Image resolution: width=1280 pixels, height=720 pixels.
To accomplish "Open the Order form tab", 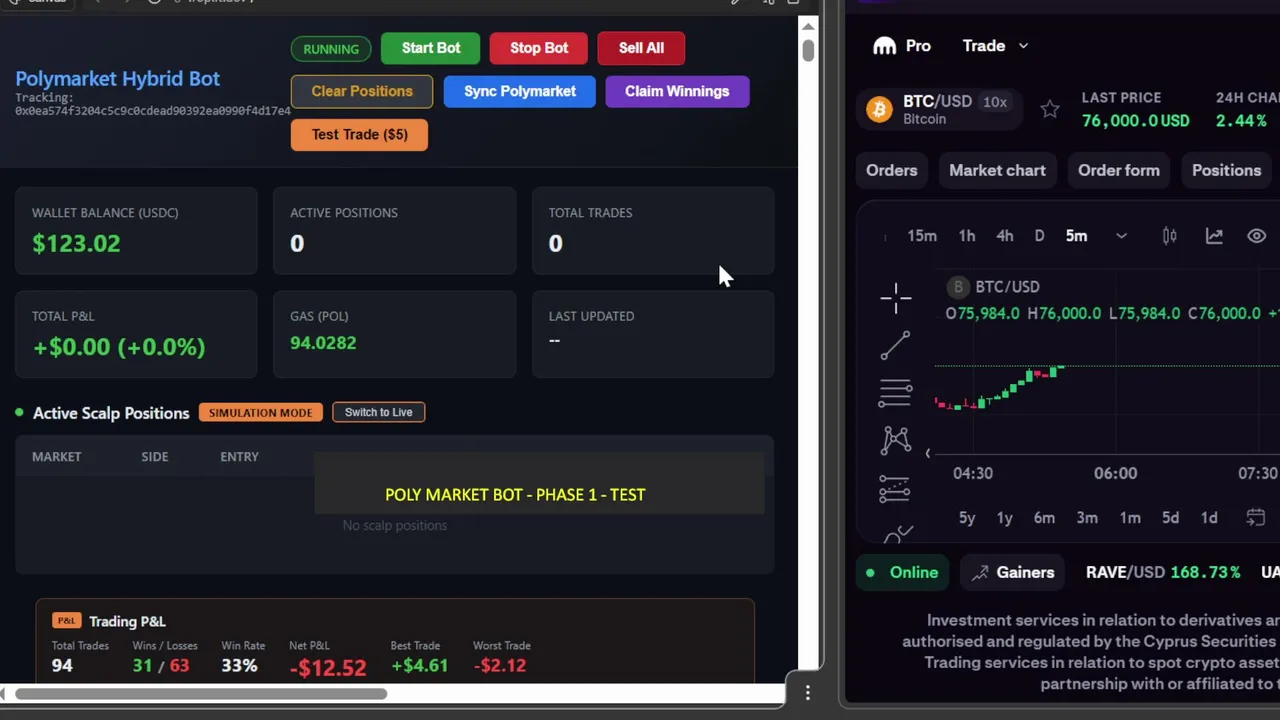I will coord(1119,170).
